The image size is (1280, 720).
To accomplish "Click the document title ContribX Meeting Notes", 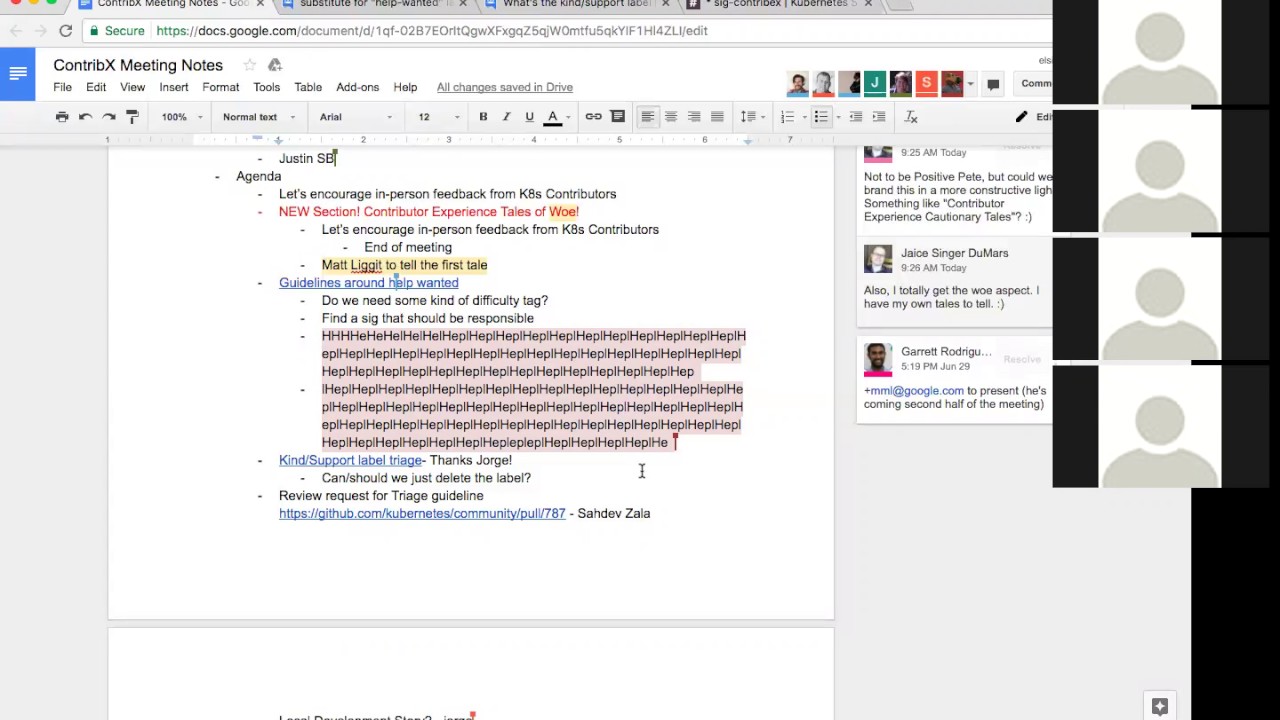I will [x=138, y=65].
